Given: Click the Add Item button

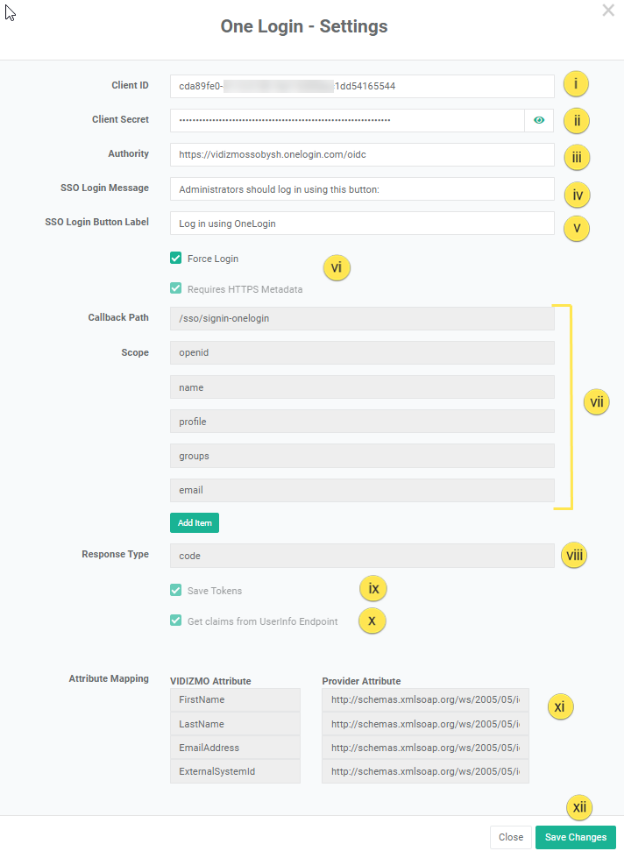Looking at the screenshot, I should click(194, 523).
